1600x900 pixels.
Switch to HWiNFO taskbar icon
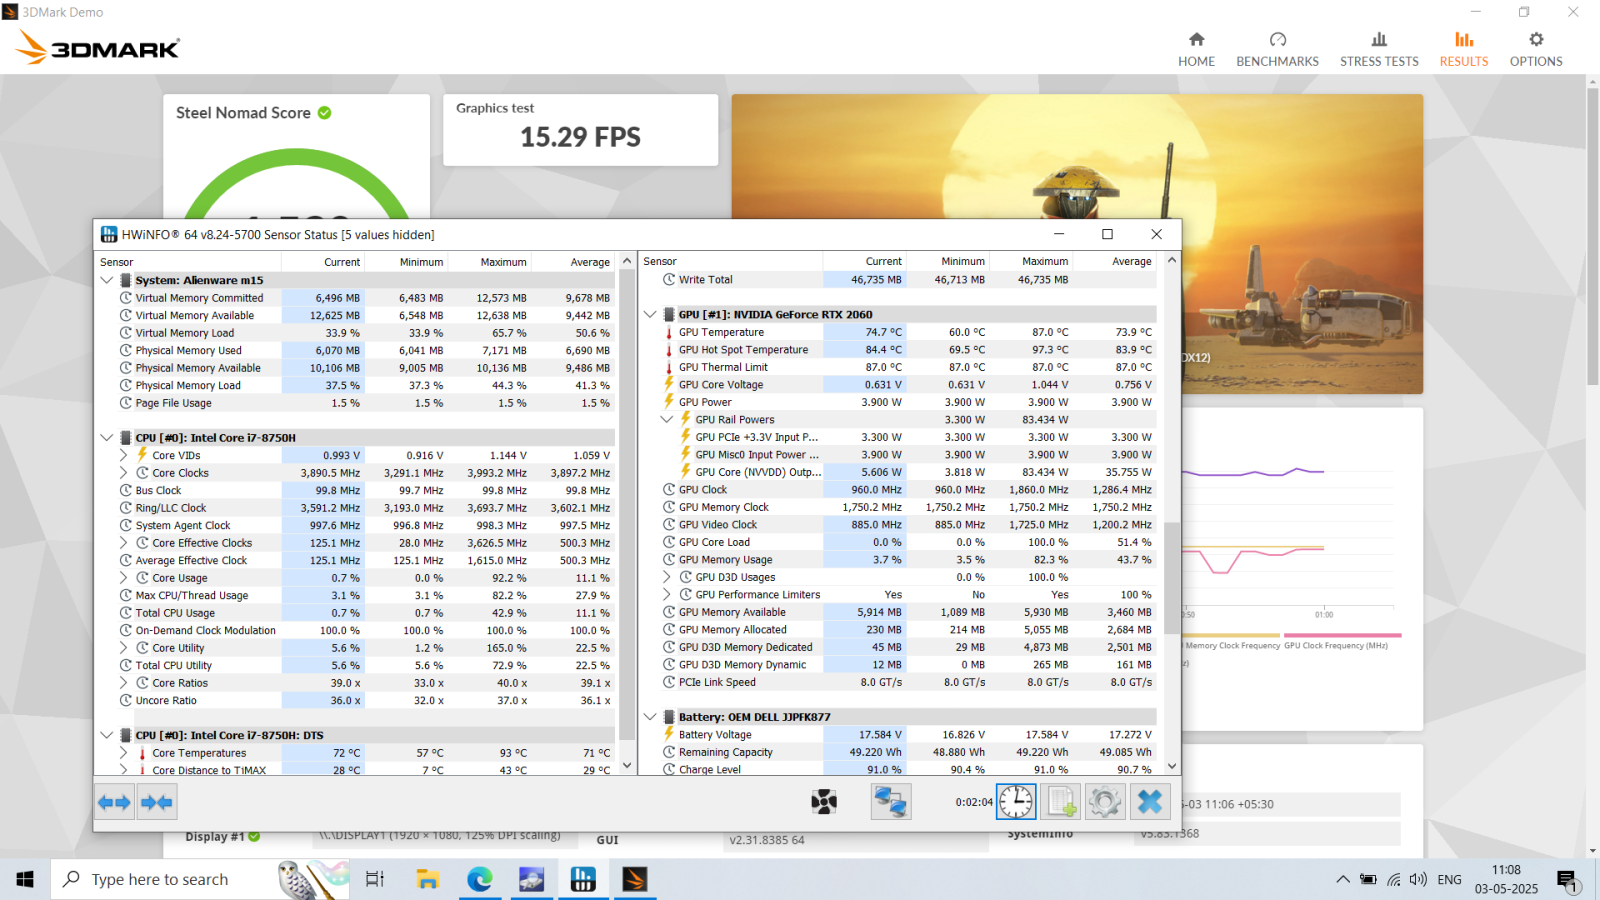click(x=583, y=879)
